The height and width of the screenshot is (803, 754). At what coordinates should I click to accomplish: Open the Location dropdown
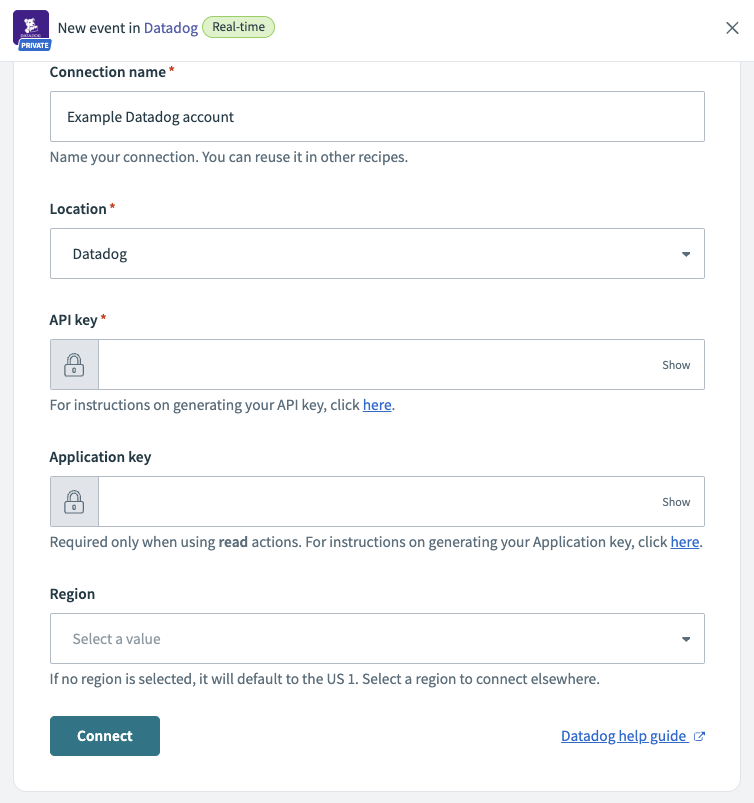[x=377, y=253]
